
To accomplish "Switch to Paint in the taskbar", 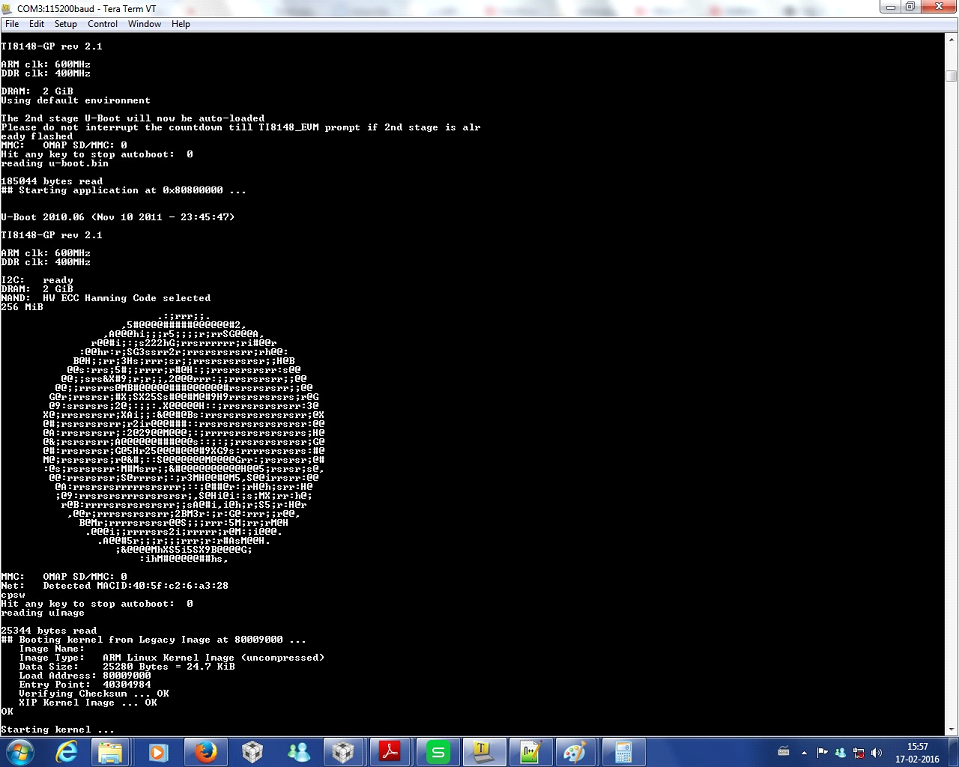I will click(576, 752).
